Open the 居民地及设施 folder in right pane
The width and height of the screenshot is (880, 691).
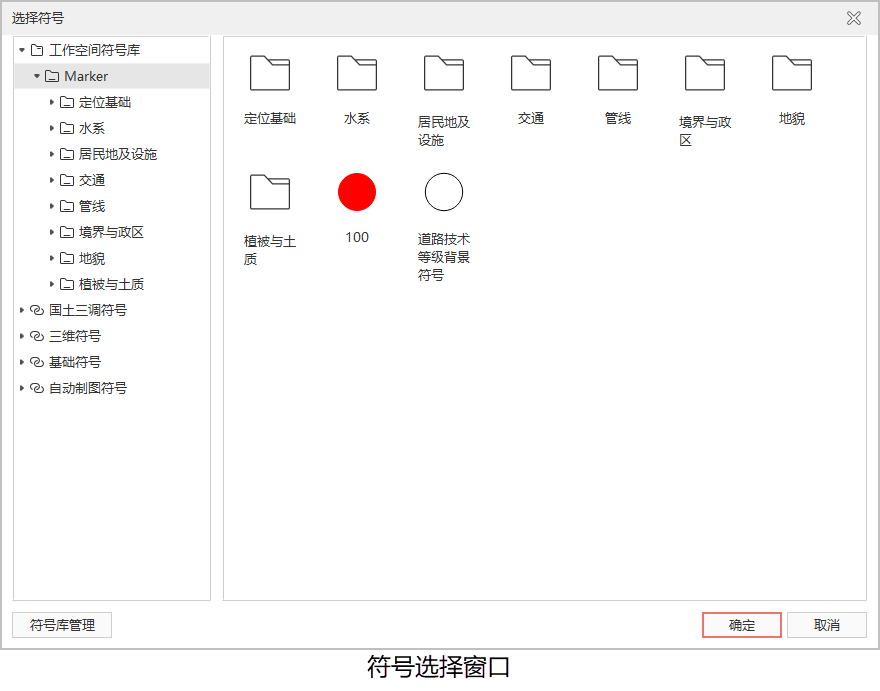[444, 74]
